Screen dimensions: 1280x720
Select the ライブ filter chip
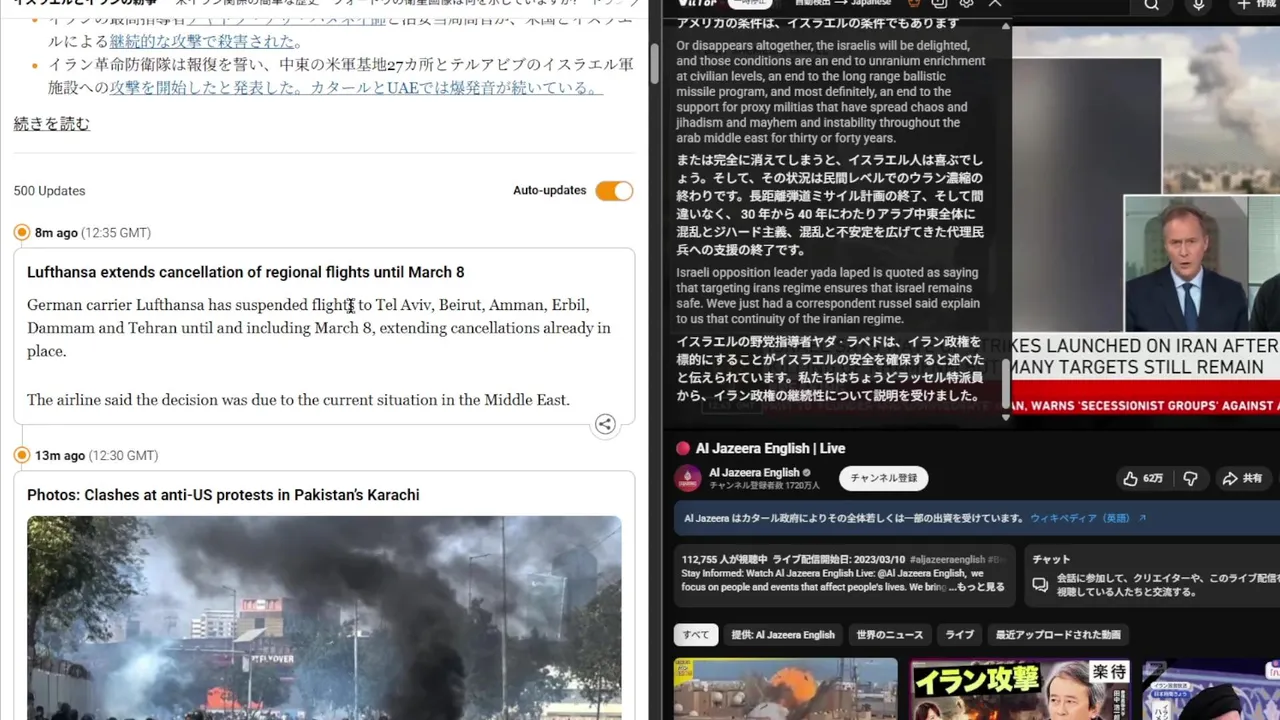click(x=960, y=635)
